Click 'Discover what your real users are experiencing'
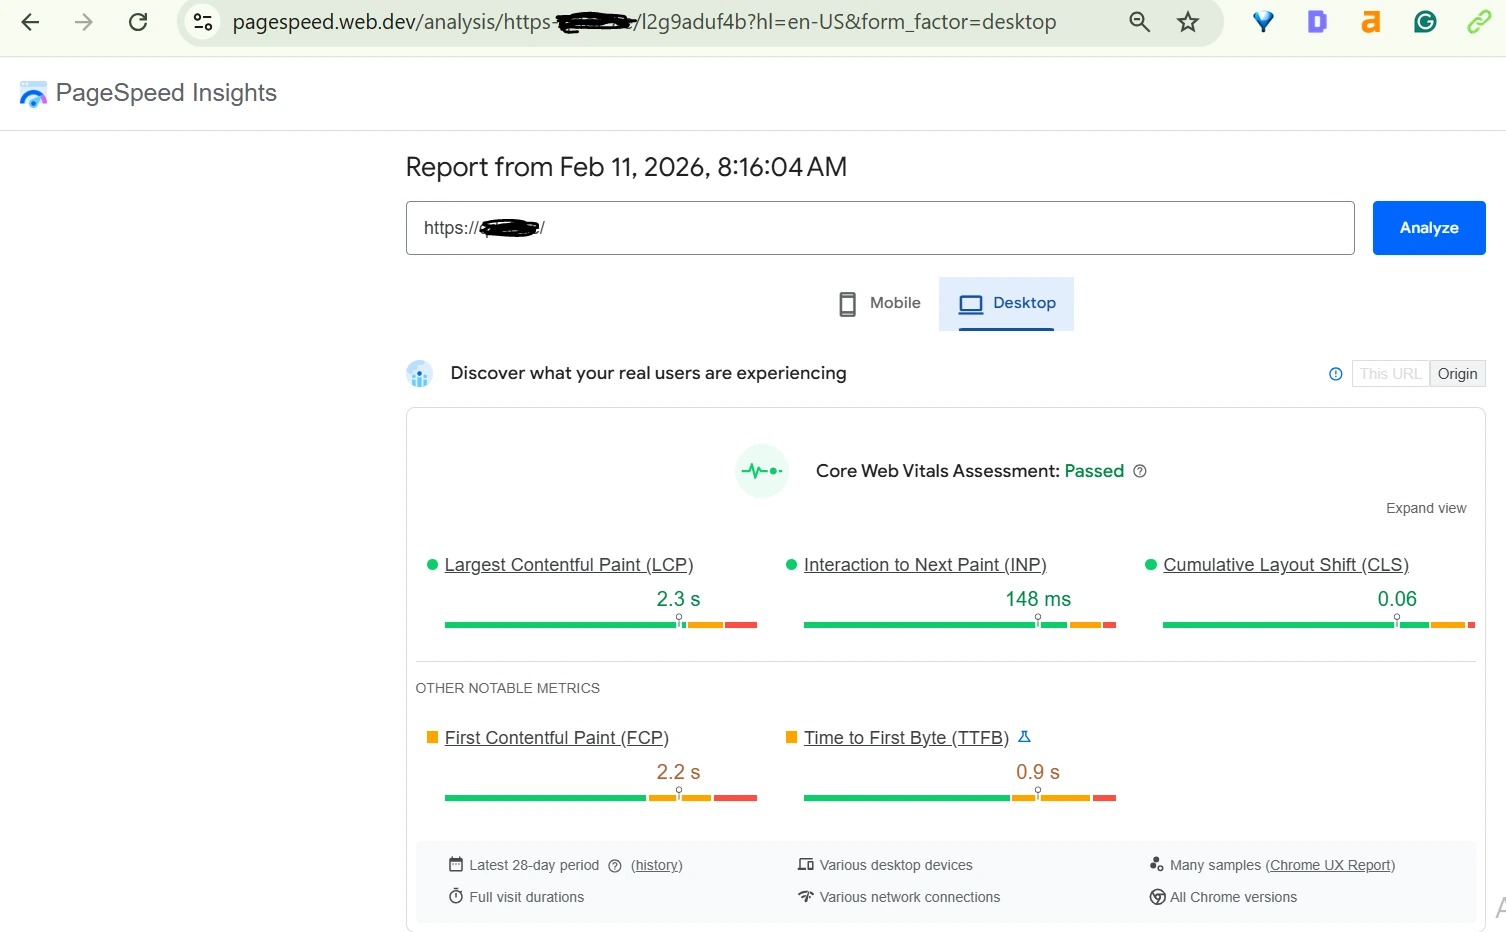Screen dimensions: 1506x932 [x=648, y=373]
